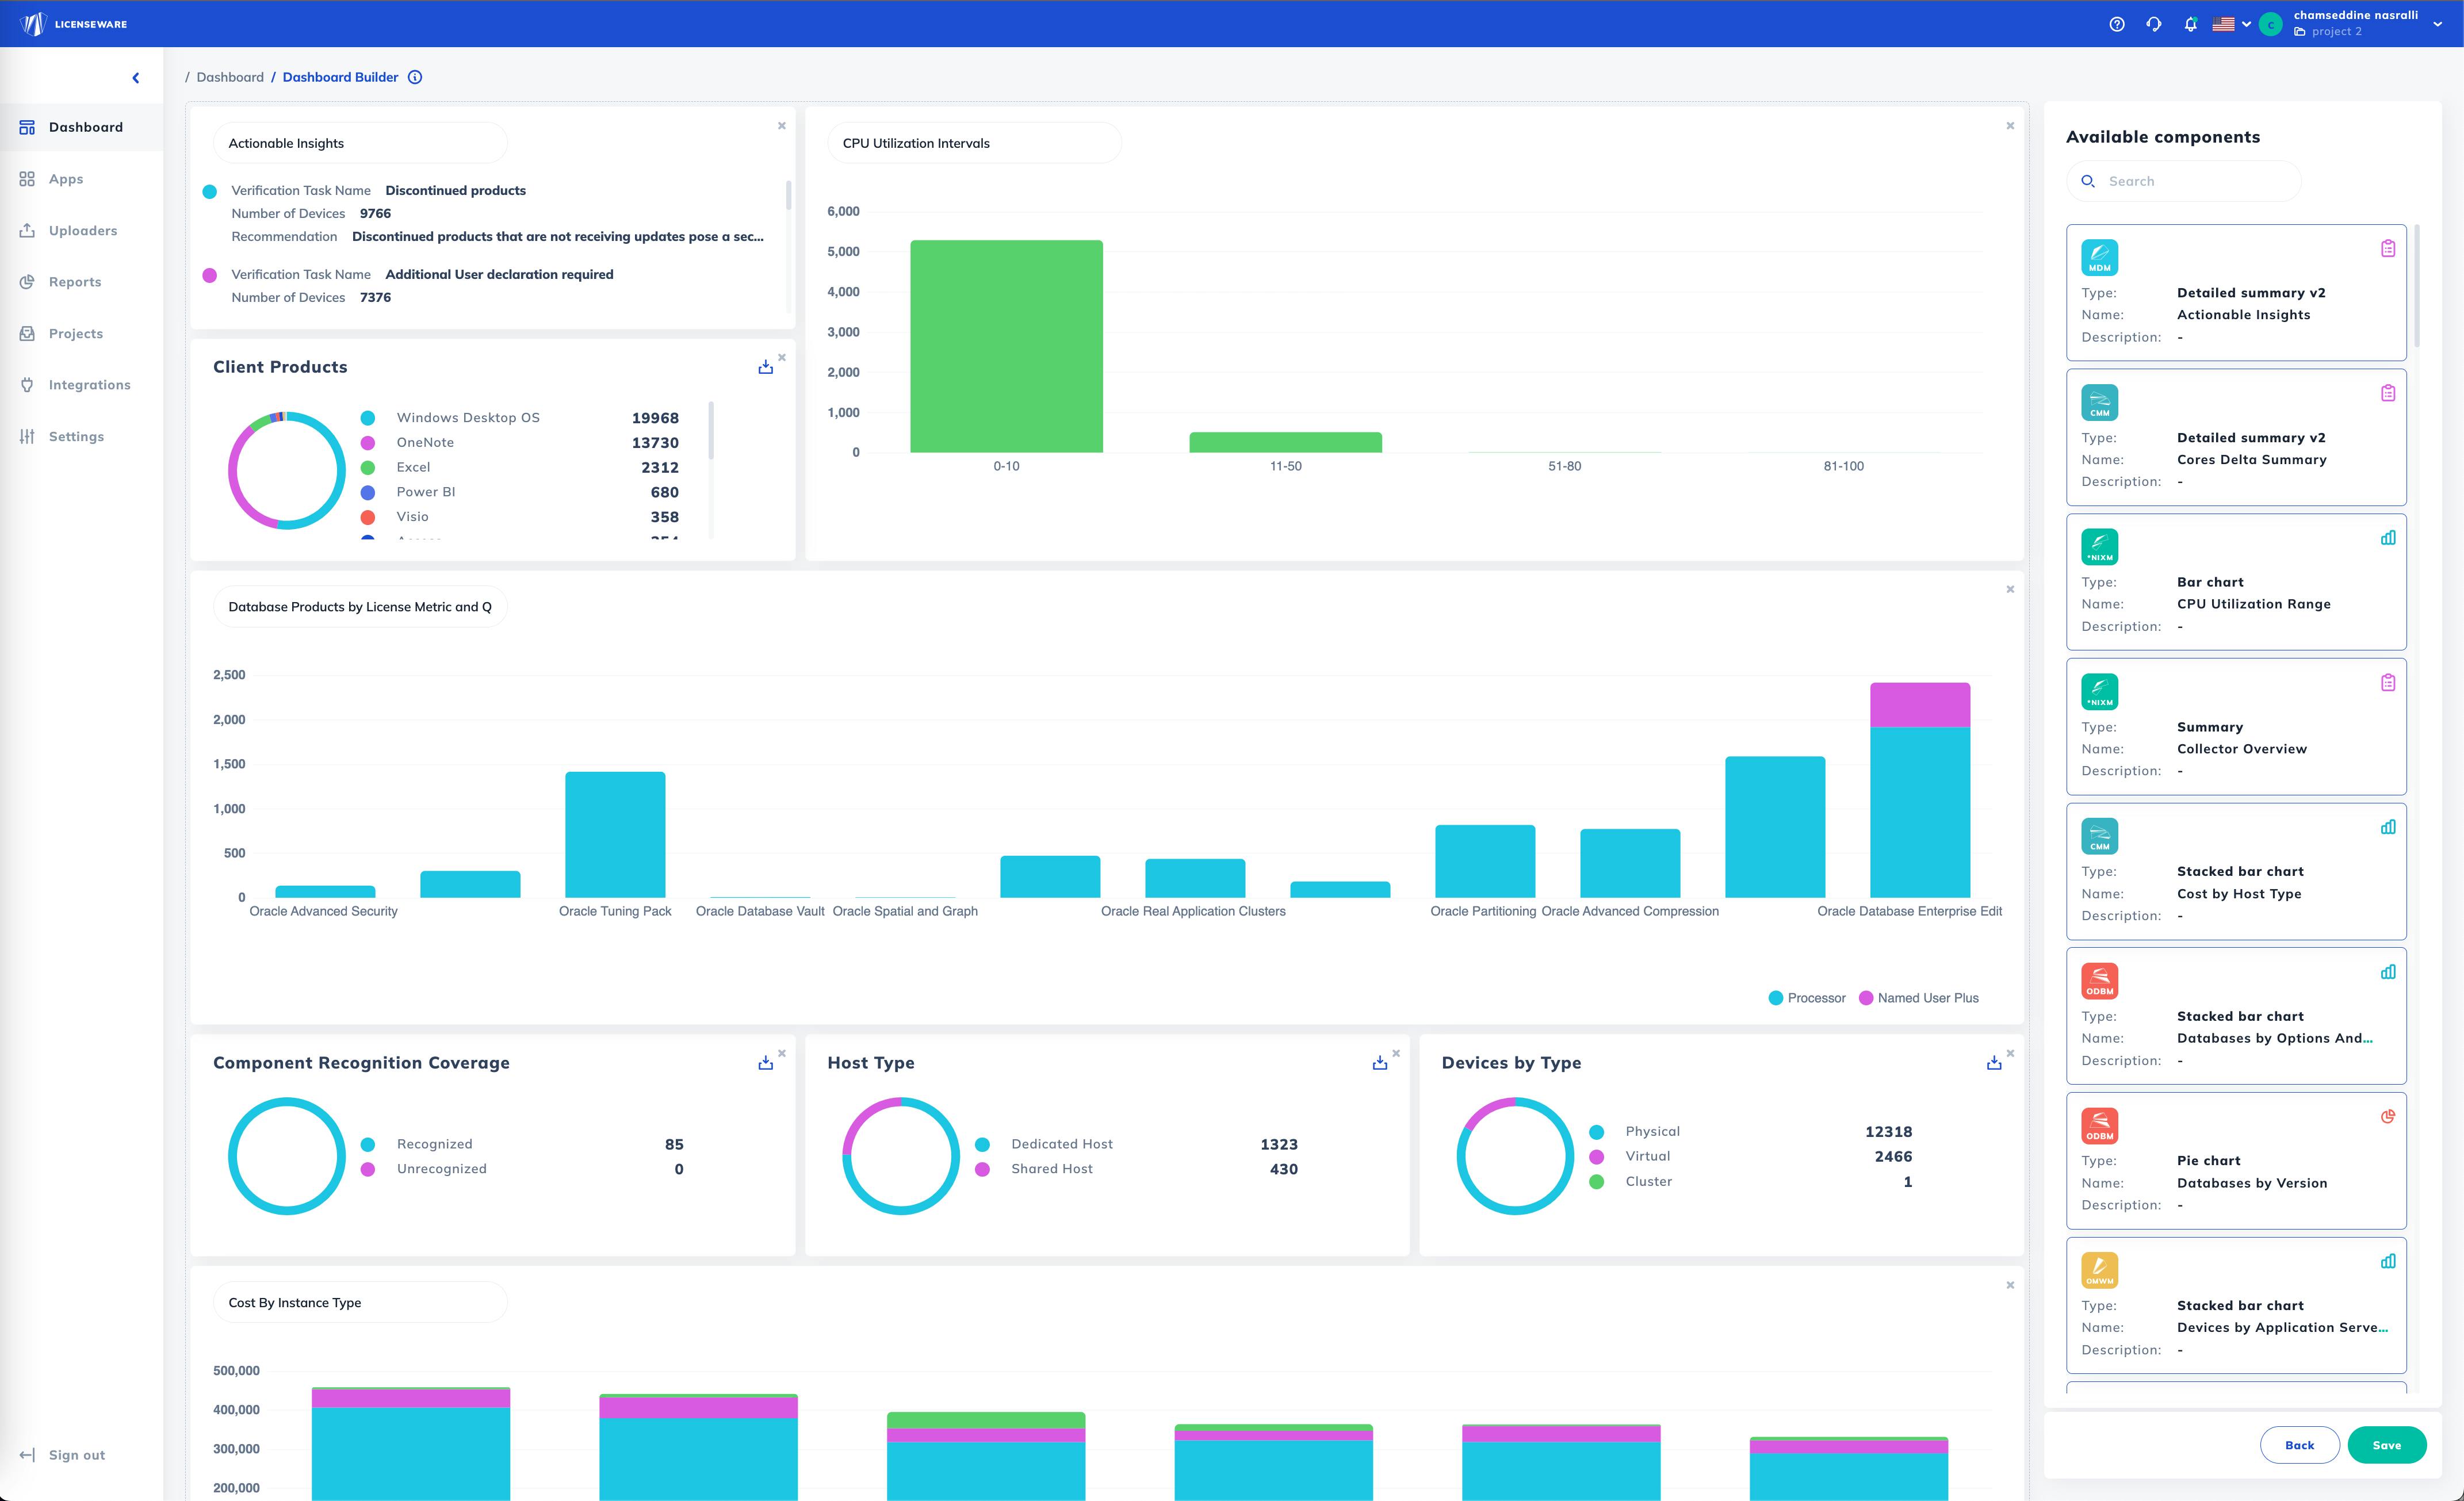Click clipboard icon on Actionable Insights card

pyautogui.click(x=2388, y=248)
